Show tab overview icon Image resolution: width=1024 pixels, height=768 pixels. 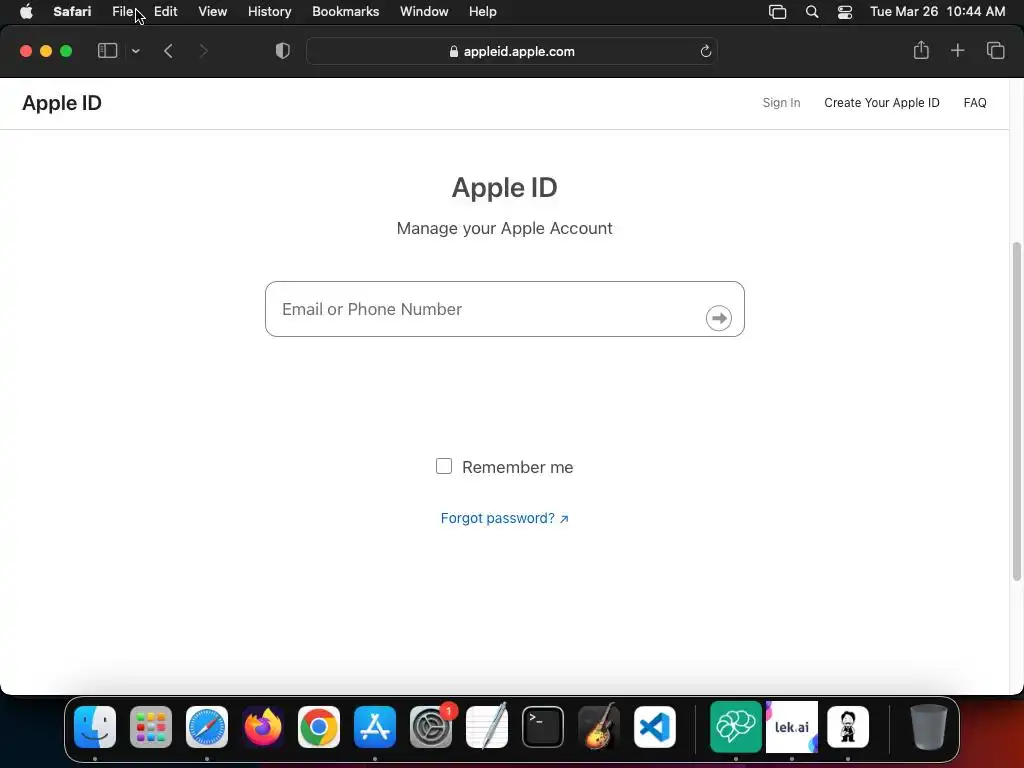click(995, 50)
